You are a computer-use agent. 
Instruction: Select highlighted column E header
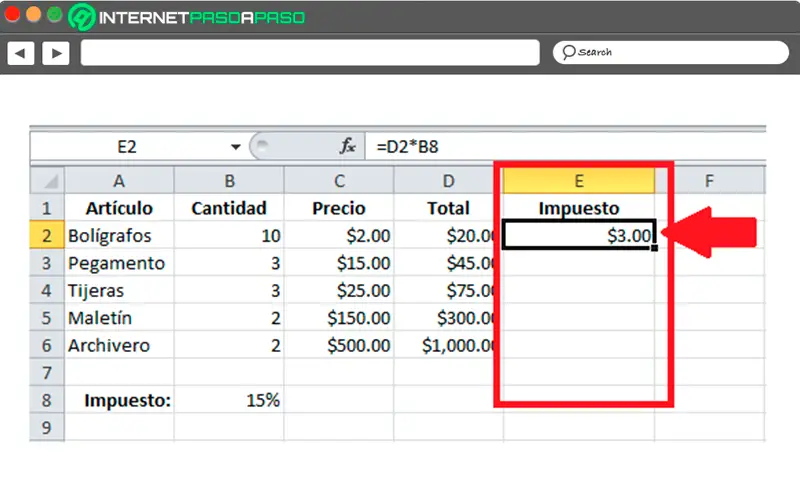click(579, 181)
